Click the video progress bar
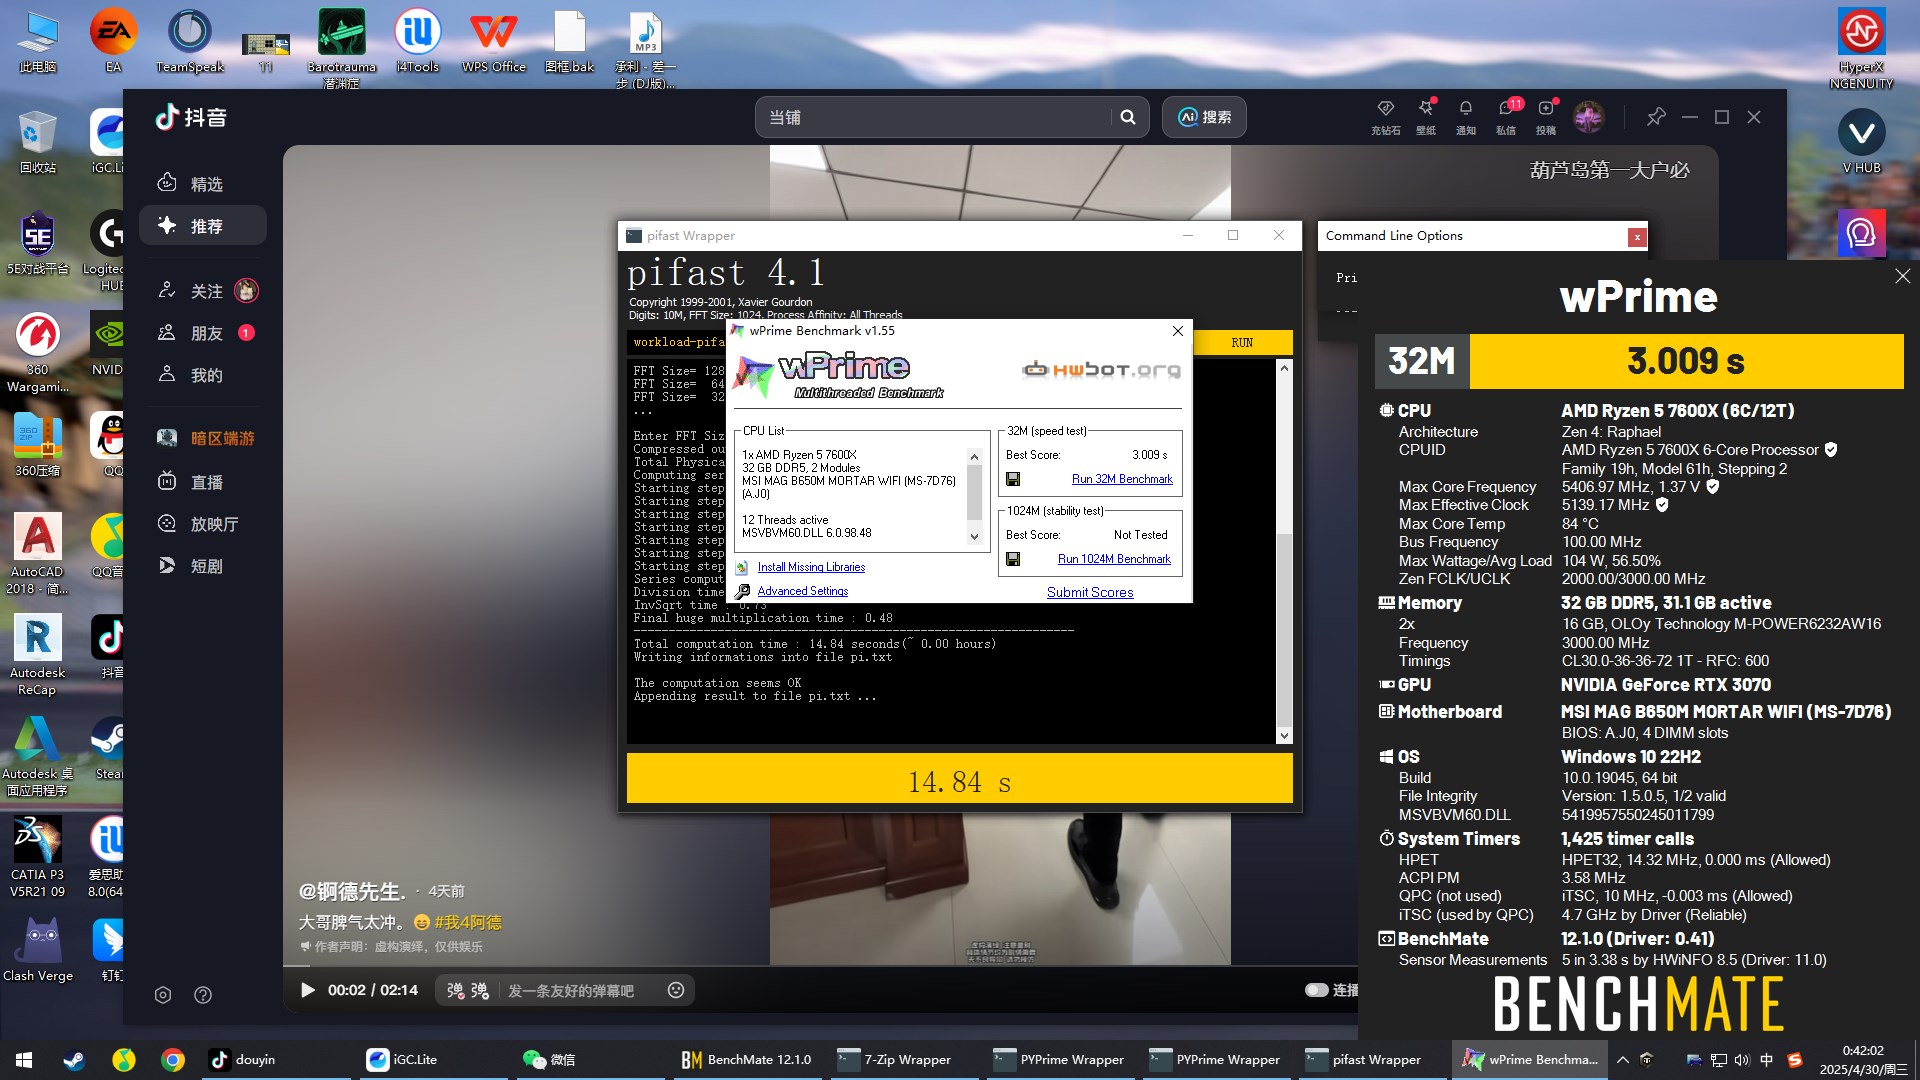The width and height of the screenshot is (1920, 1080). tap(820, 966)
